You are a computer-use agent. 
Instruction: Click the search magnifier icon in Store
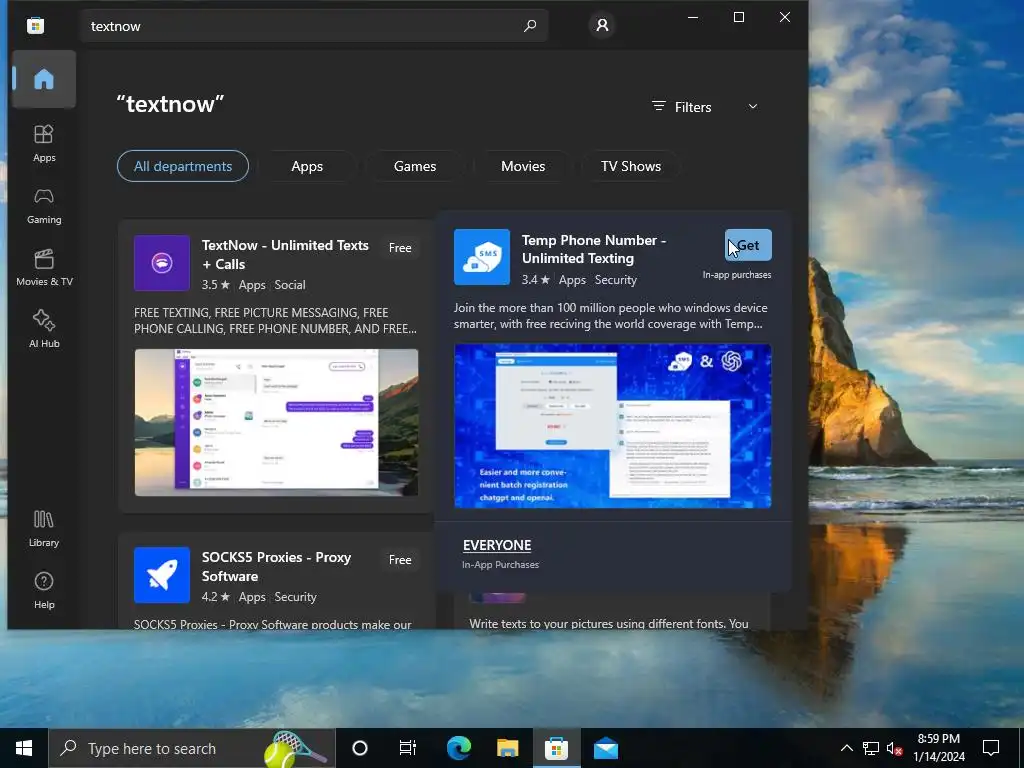coord(530,25)
